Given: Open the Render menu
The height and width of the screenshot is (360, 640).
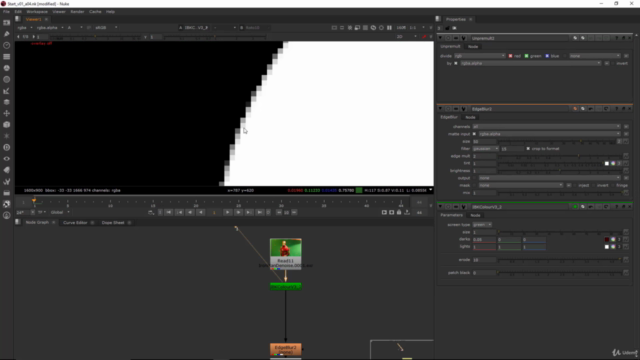Looking at the screenshot, I should (77, 11).
